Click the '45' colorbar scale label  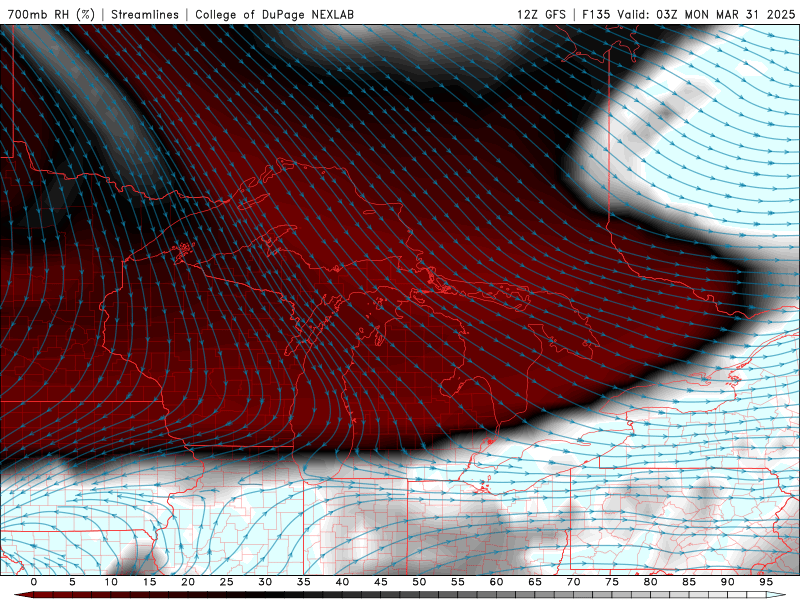(381, 582)
